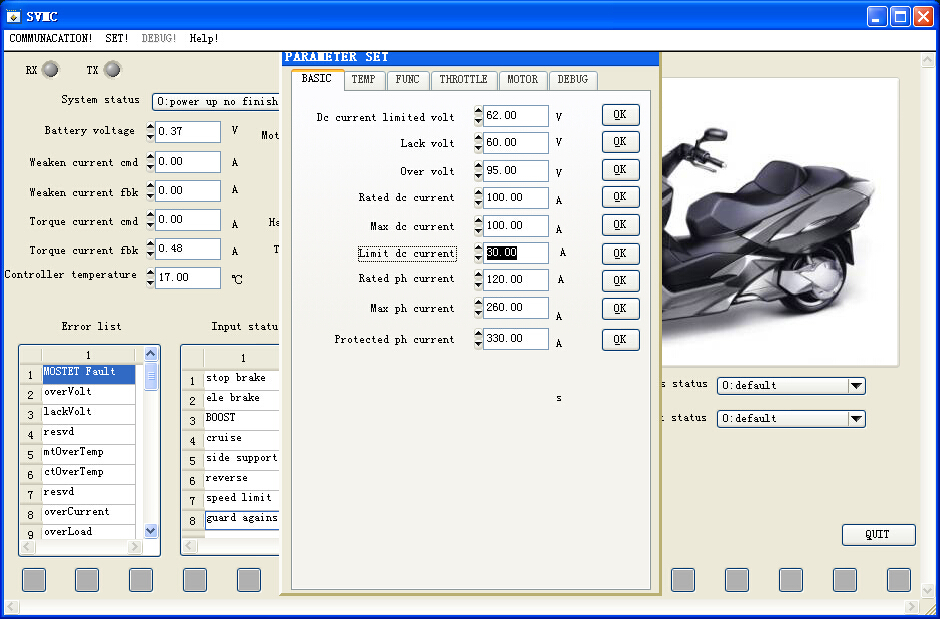Click stepper arrows for Max ph current
The height and width of the screenshot is (619, 940).
478,308
